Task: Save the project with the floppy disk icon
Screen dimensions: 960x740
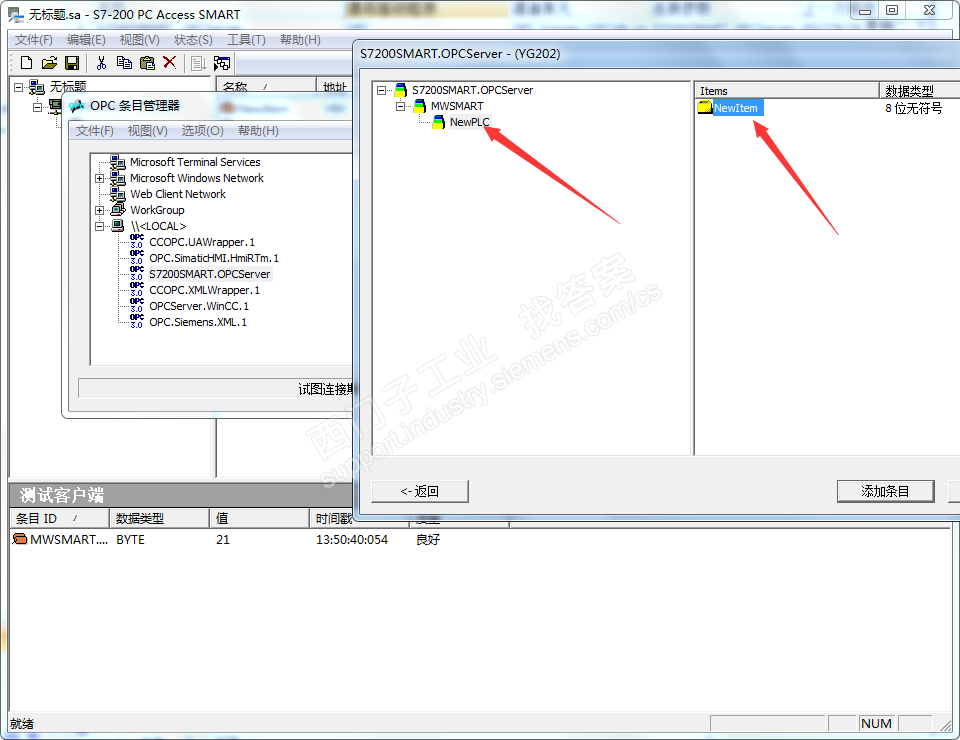Action: (x=72, y=62)
